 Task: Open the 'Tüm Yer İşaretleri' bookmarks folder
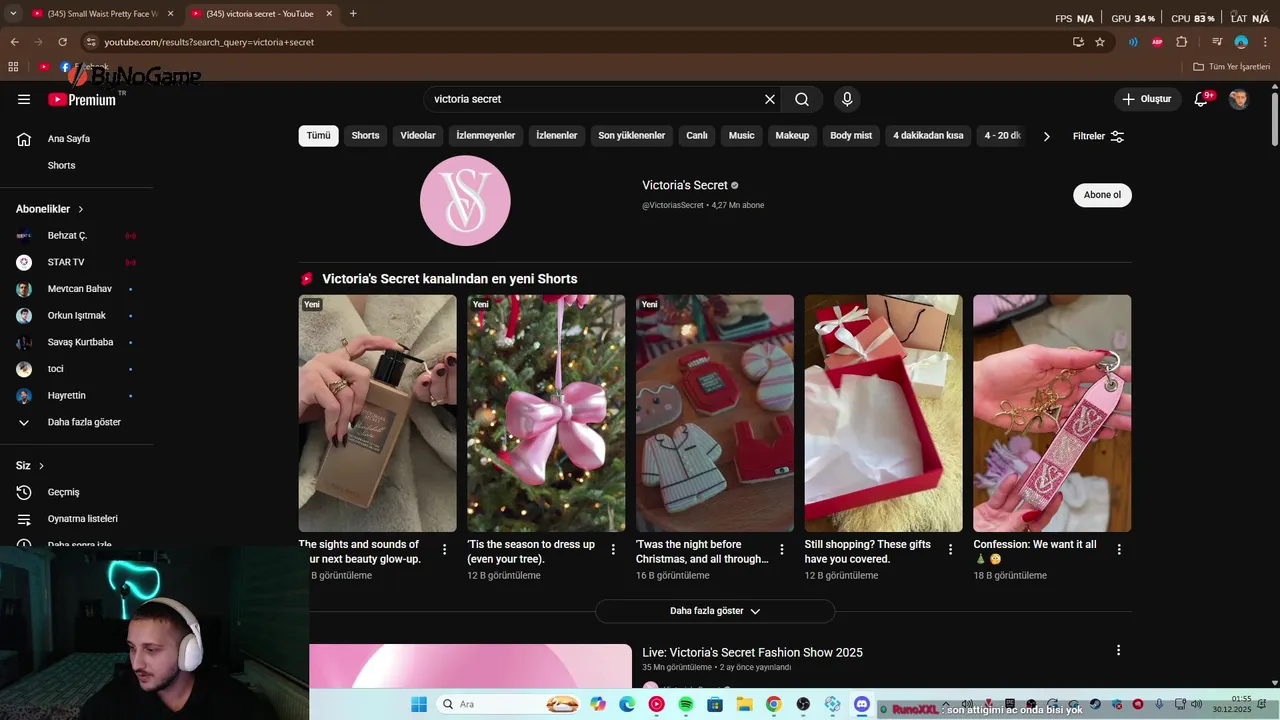tap(1231, 67)
